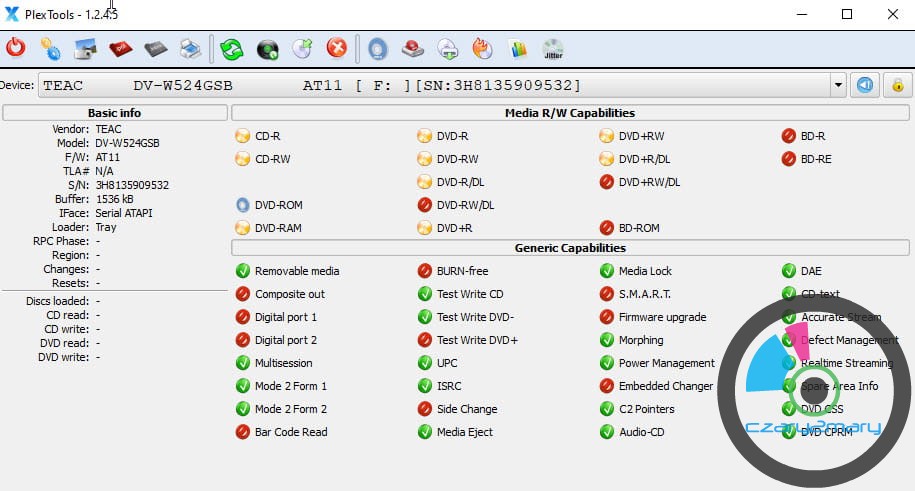This screenshot has height=491, width=915.
Task: Click the Basic info section header
Action: pos(114,113)
